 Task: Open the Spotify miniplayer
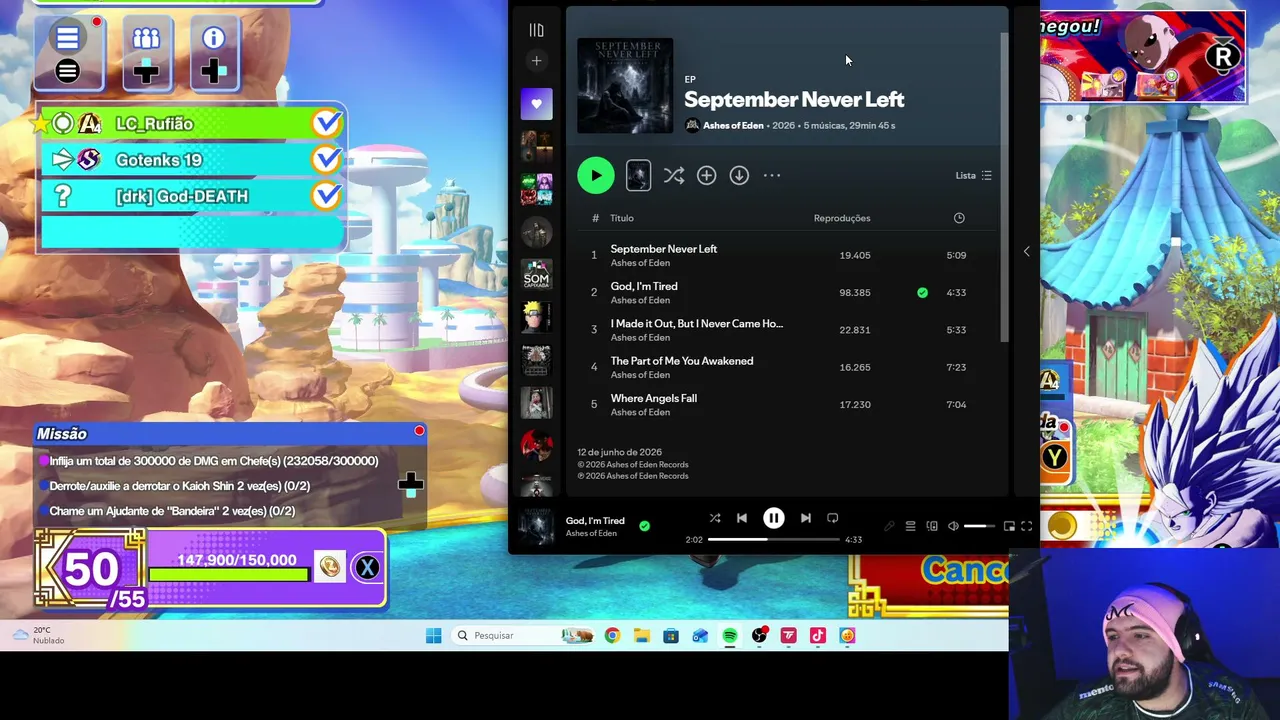[1009, 527]
